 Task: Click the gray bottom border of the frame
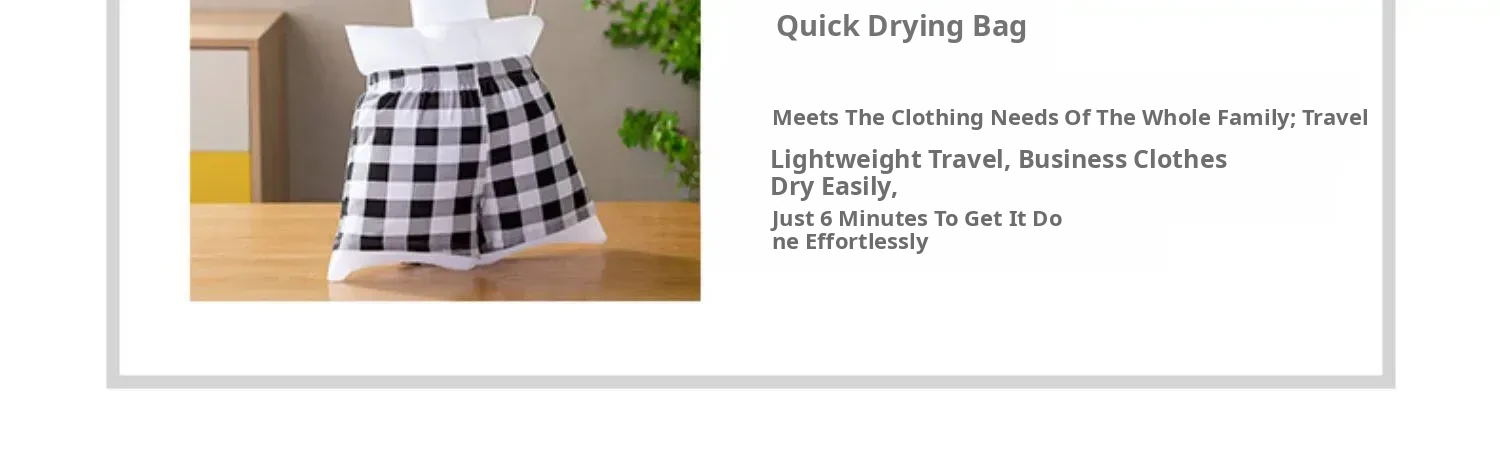pyautogui.click(x=751, y=382)
